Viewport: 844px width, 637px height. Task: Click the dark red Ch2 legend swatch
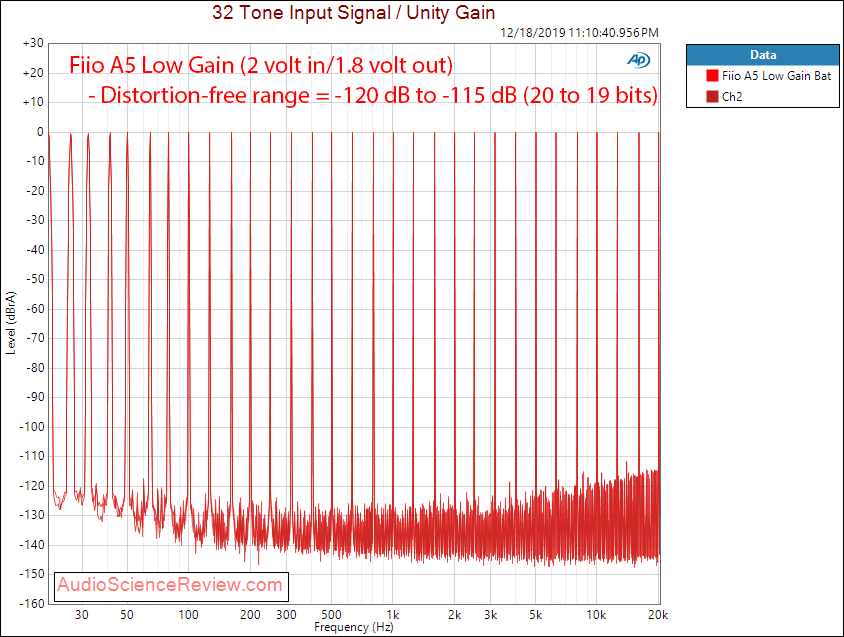pos(712,97)
